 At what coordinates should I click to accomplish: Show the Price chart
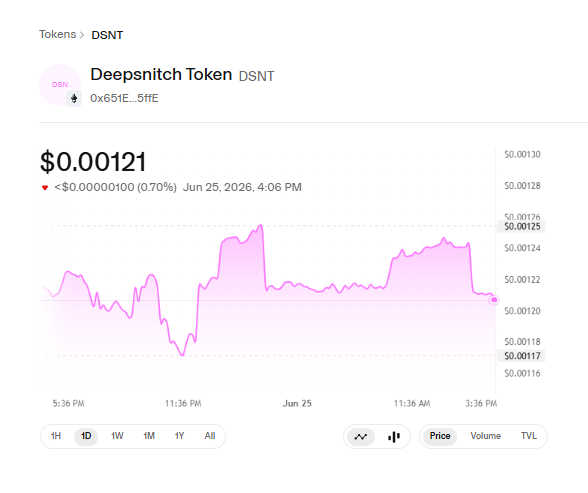click(440, 436)
